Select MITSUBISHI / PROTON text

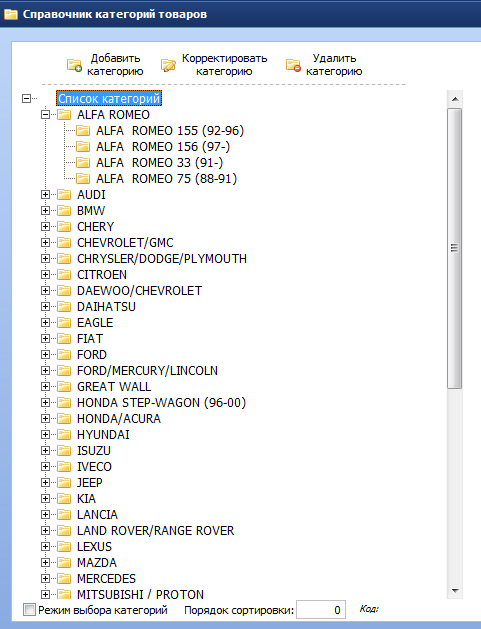(140, 595)
